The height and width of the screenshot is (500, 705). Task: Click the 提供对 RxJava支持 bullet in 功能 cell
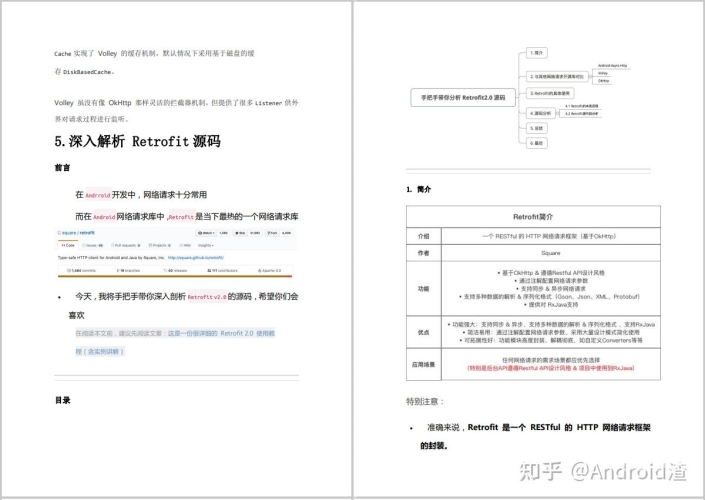point(551,305)
